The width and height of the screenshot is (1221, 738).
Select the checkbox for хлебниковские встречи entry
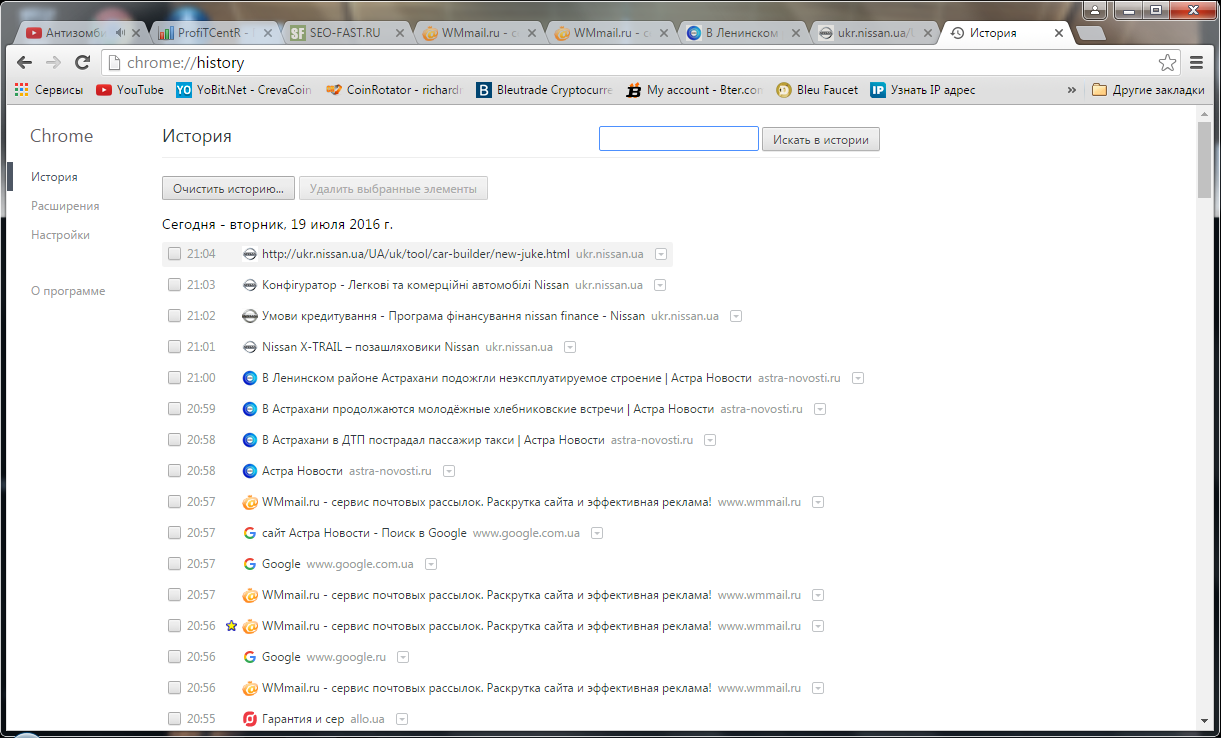pos(174,409)
